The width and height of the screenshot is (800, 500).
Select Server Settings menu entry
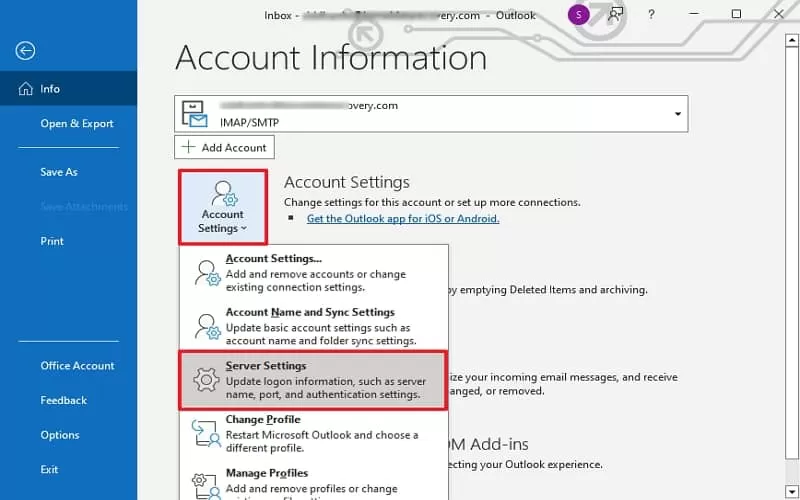[x=313, y=380]
